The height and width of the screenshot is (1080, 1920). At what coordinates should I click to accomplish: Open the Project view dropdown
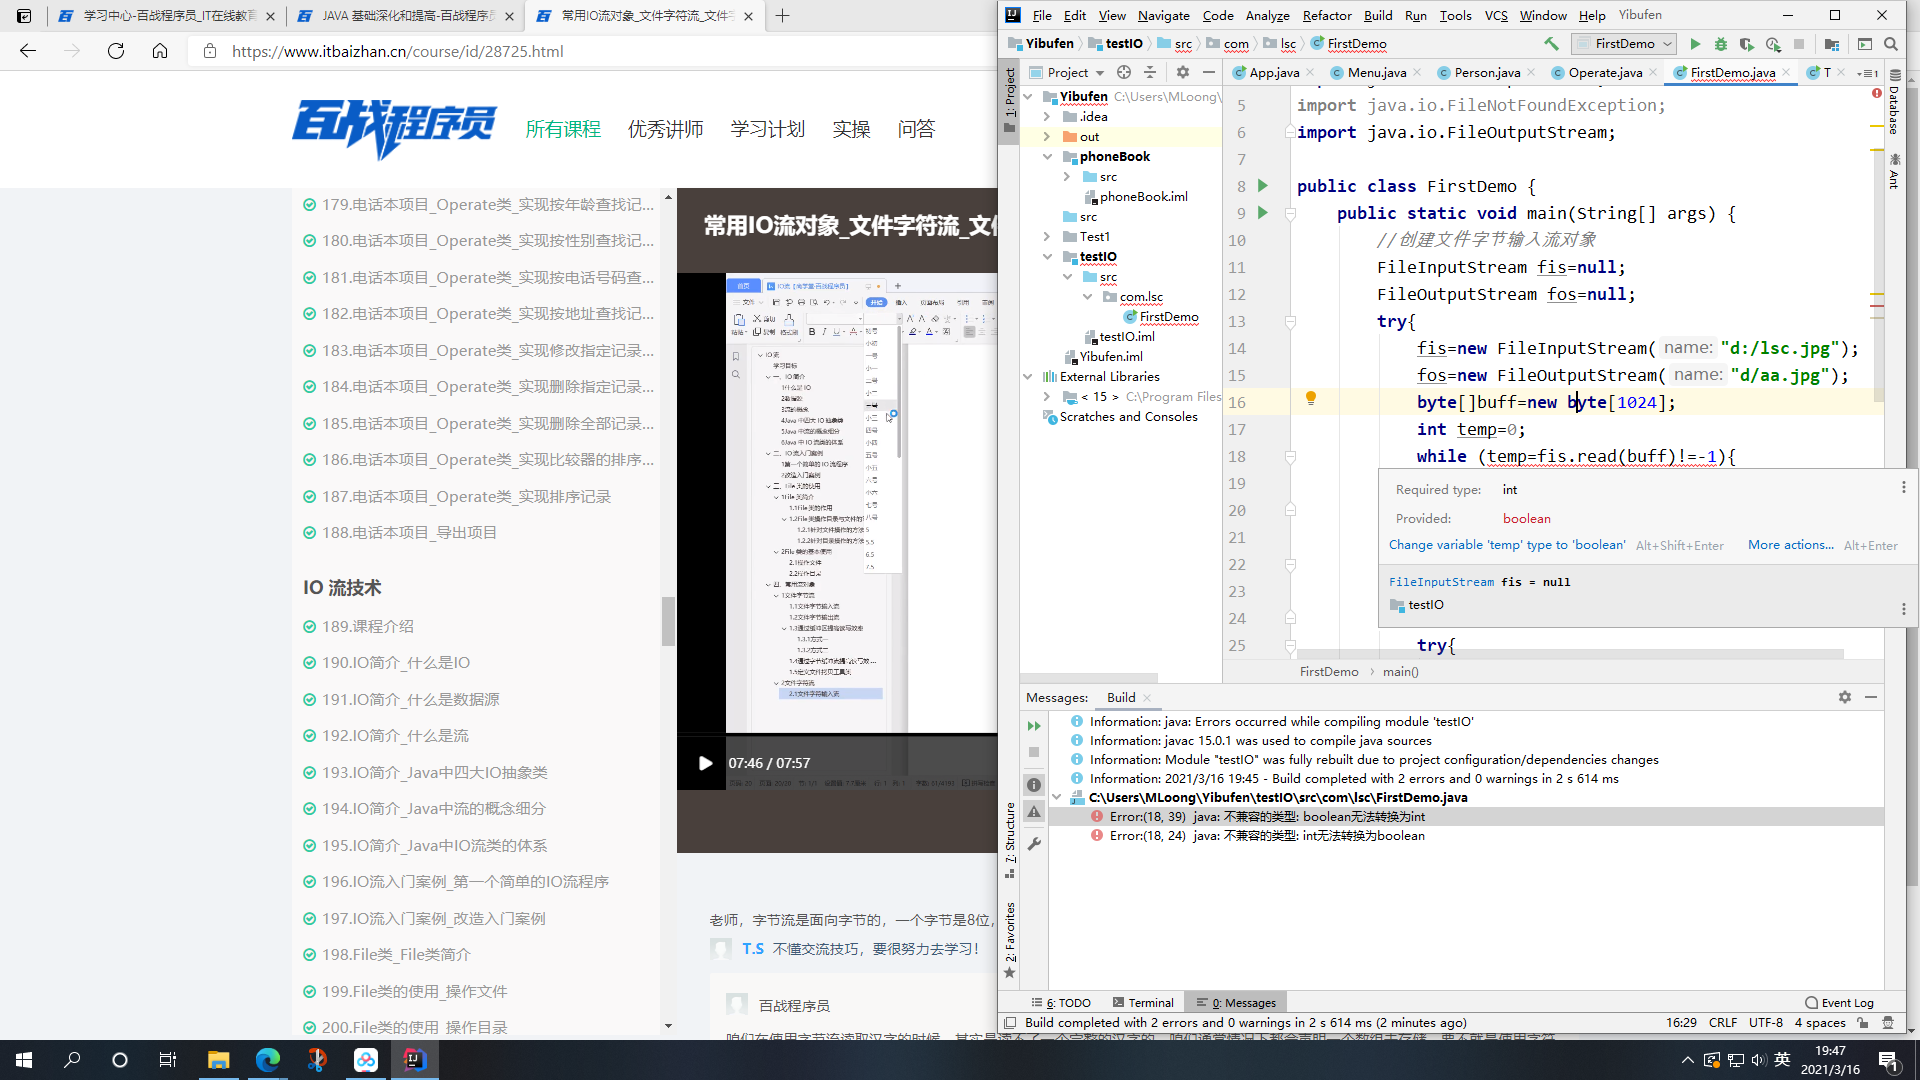(x=1067, y=72)
